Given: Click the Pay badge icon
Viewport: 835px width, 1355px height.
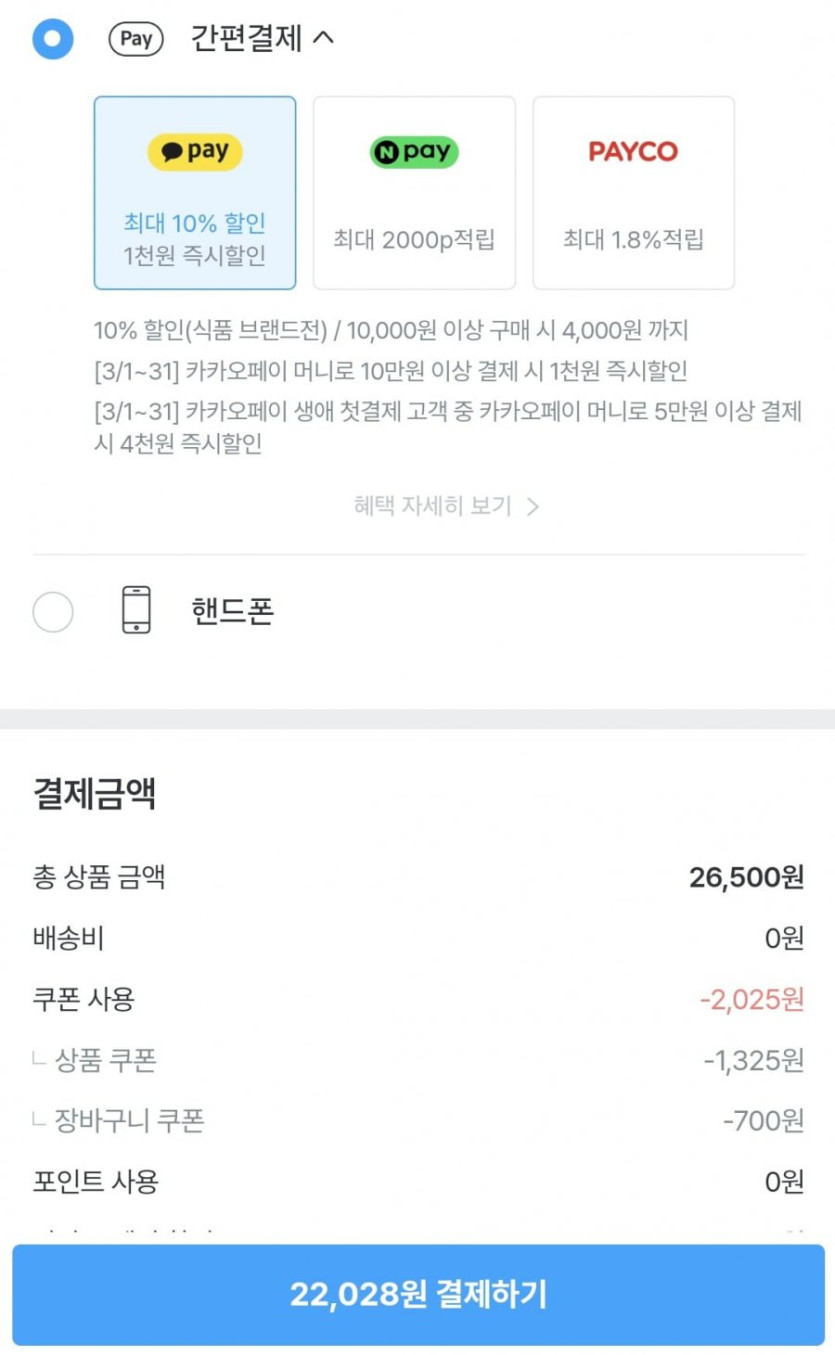Looking at the screenshot, I should (136, 39).
